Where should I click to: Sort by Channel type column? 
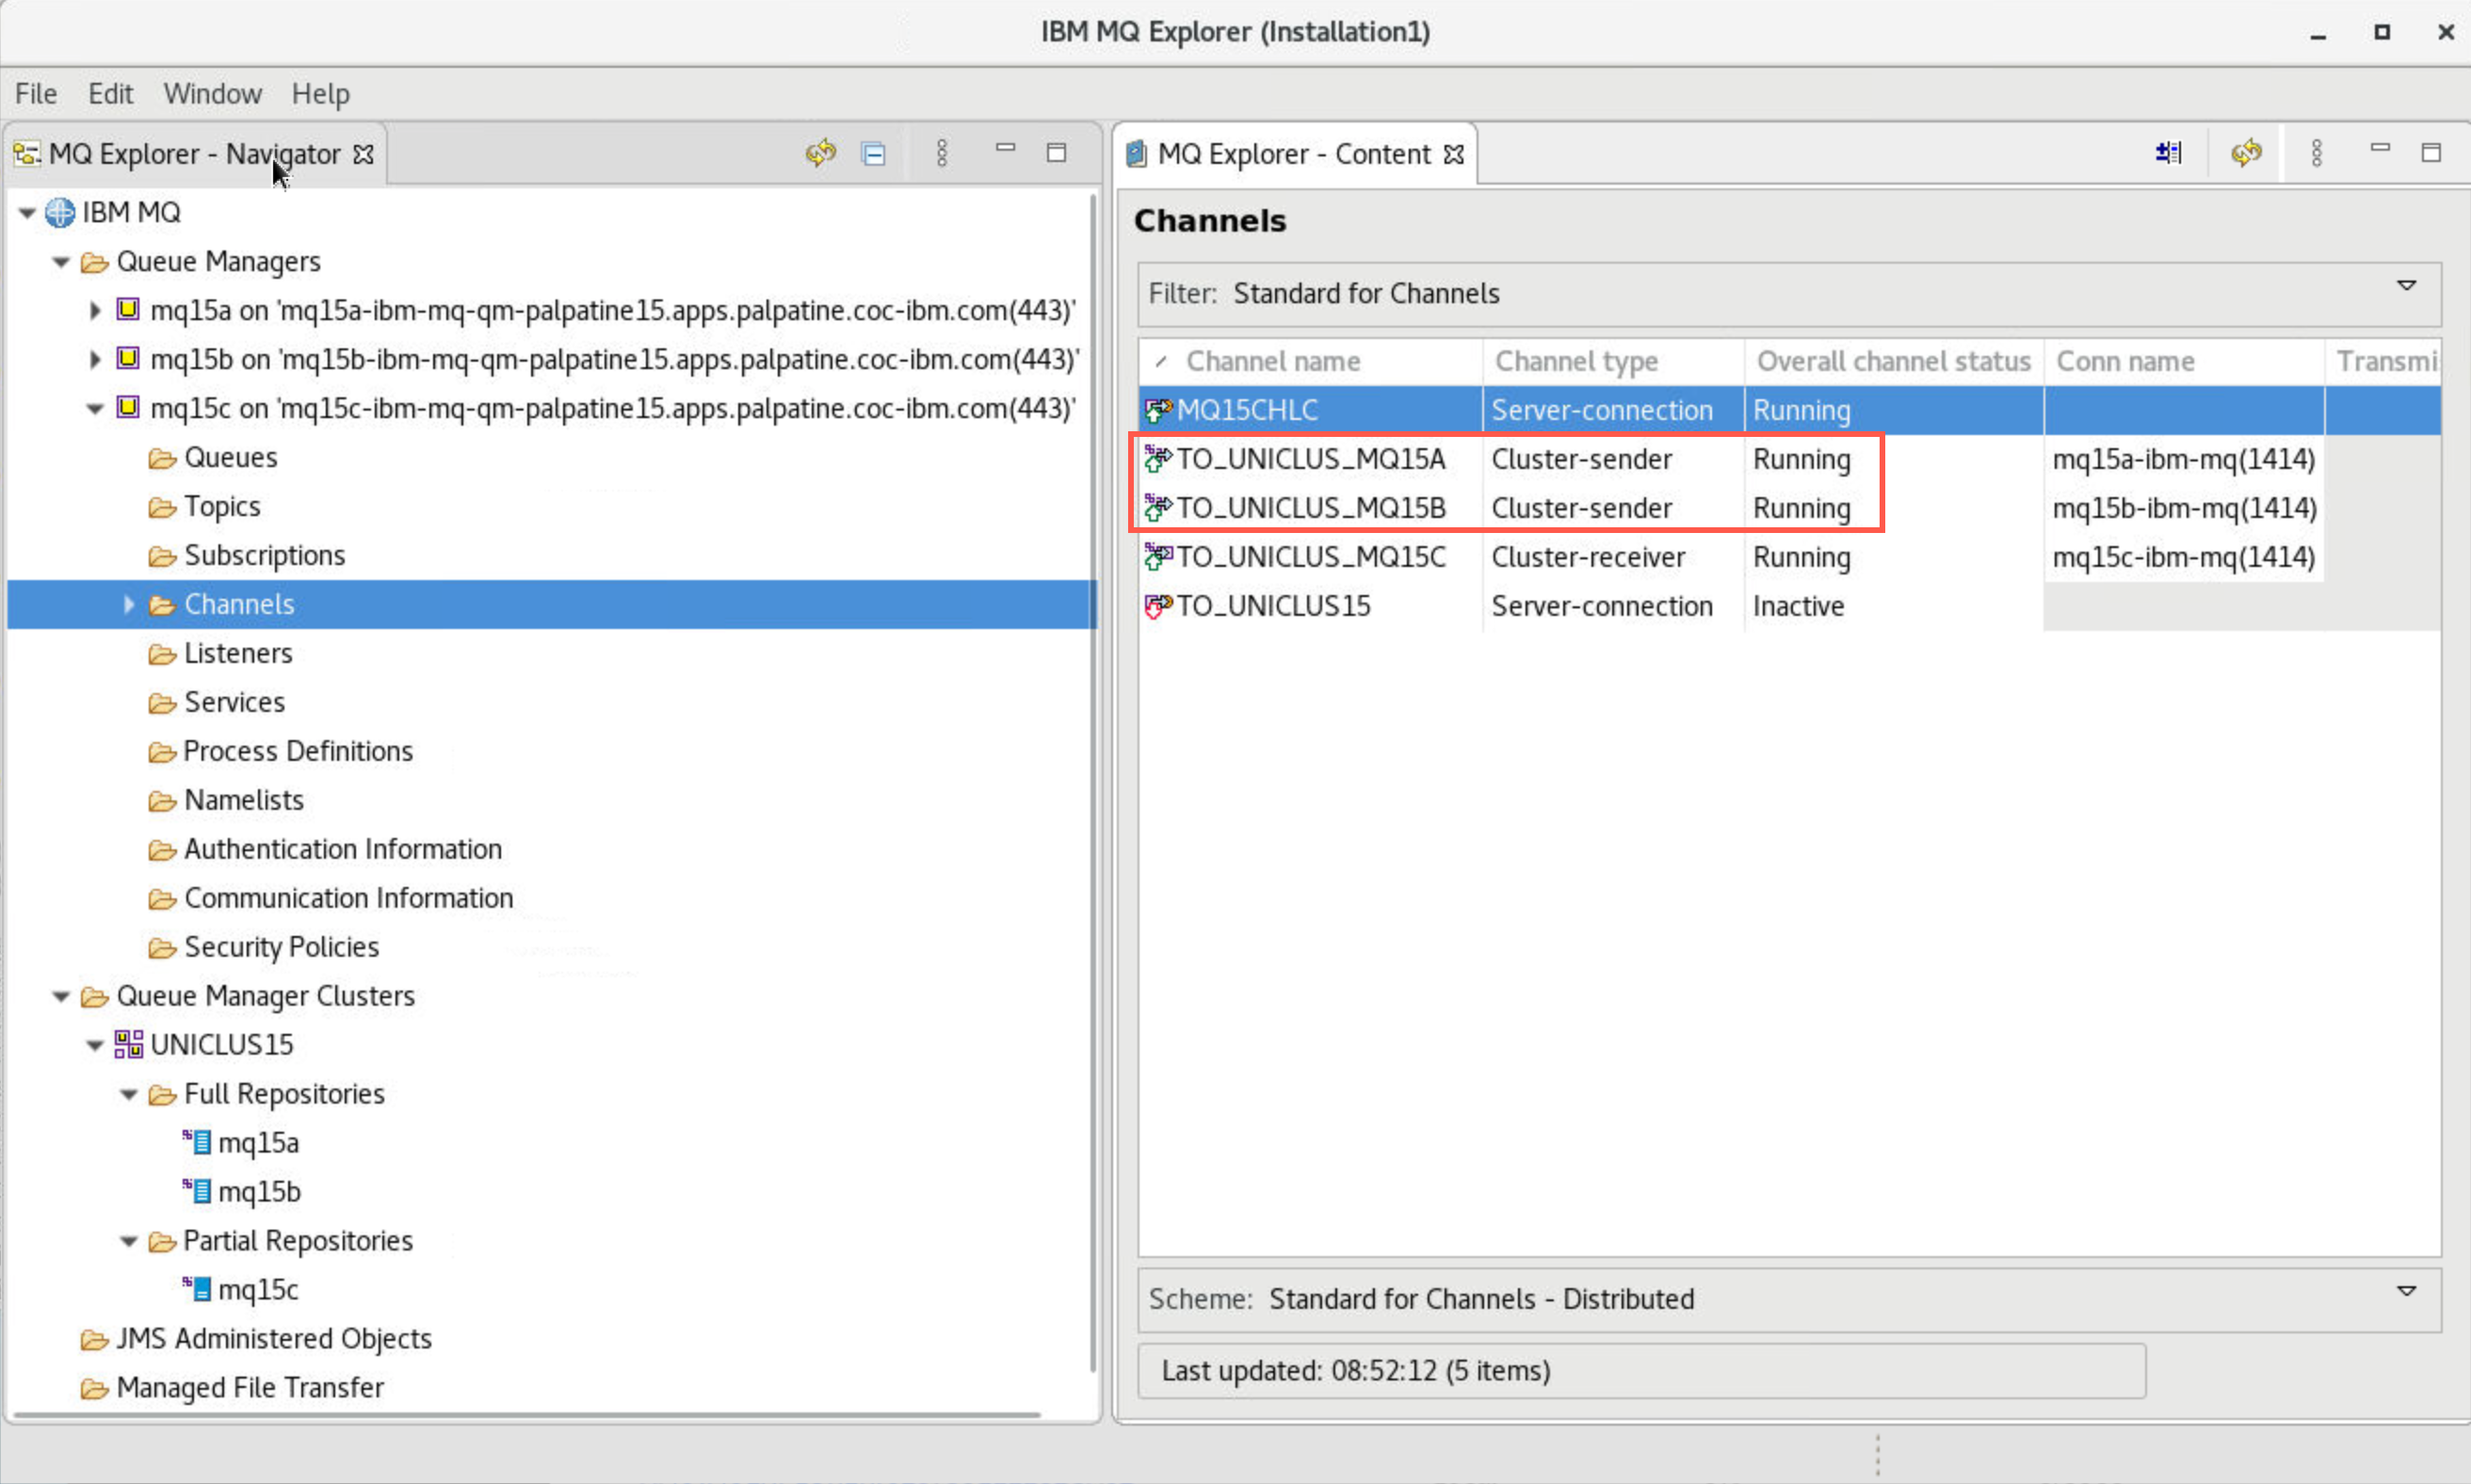point(1613,361)
